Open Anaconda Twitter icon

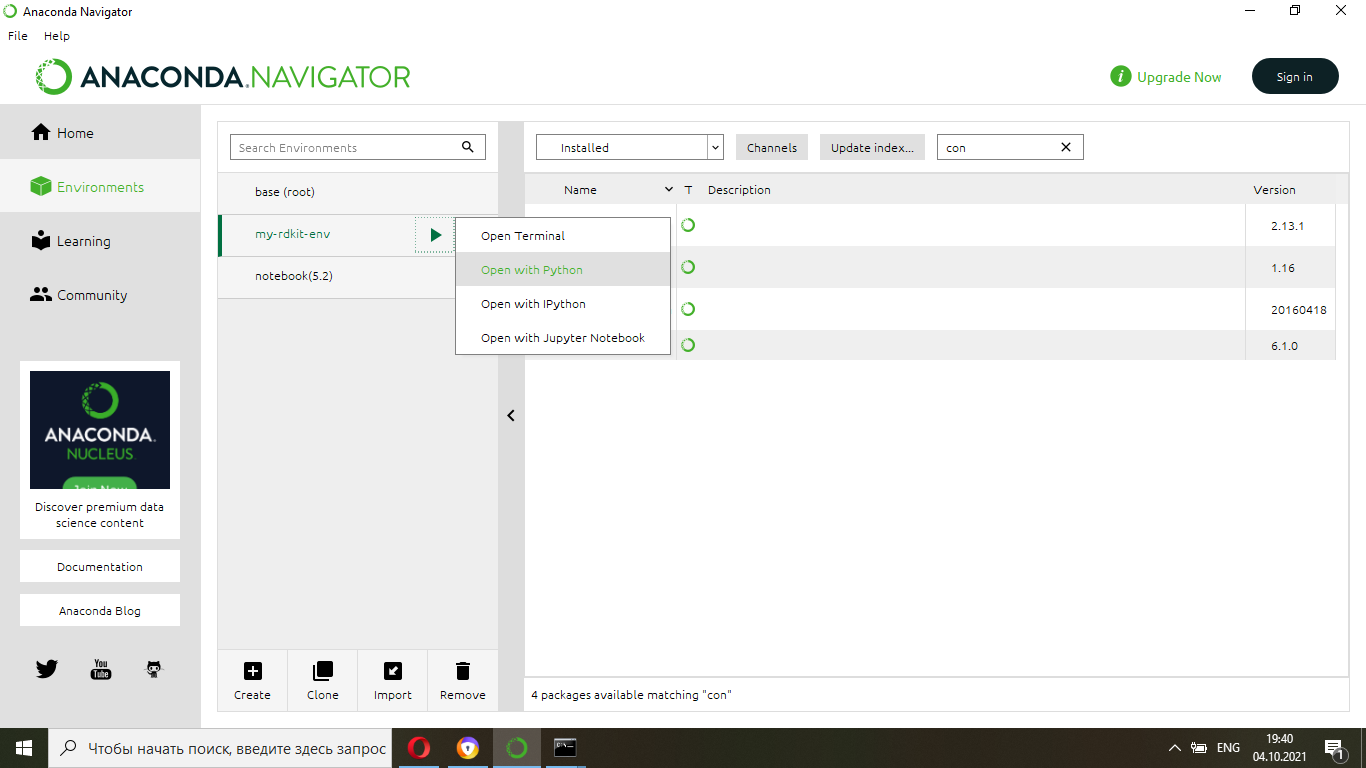point(47,669)
